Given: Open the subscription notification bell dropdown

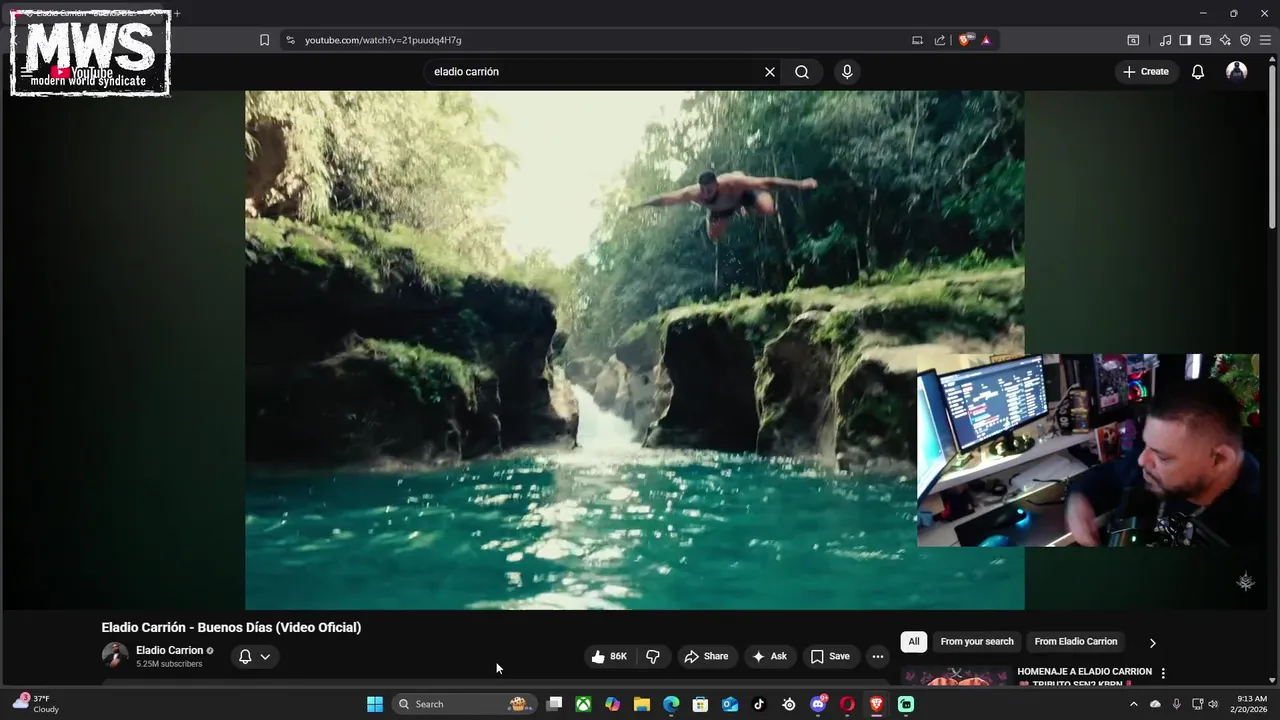Looking at the screenshot, I should tap(254, 657).
